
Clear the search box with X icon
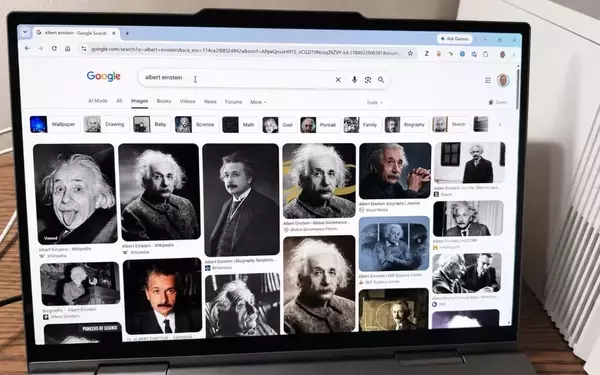[338, 80]
